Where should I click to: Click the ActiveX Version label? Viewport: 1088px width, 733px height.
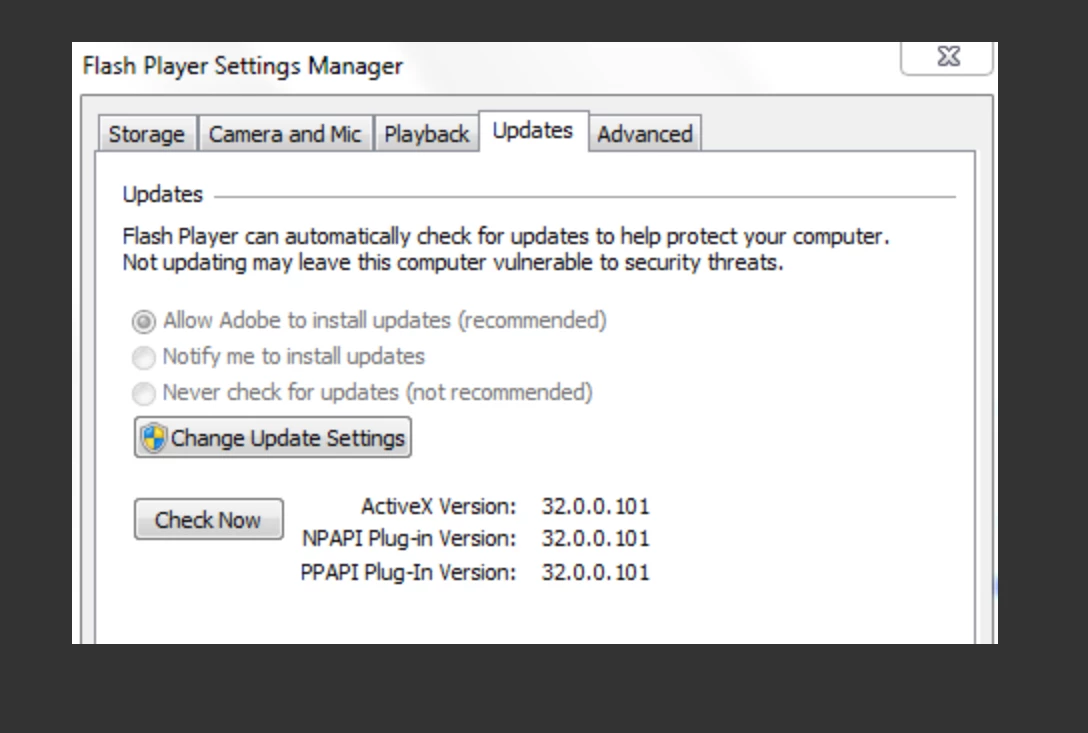pyautogui.click(x=439, y=507)
